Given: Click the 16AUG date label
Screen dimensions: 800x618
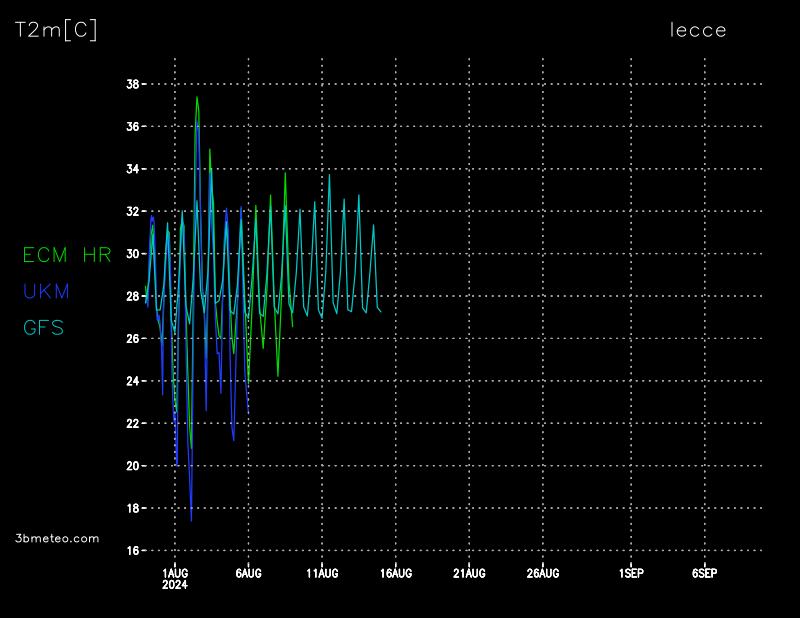Looking at the screenshot, I should pos(396,573).
